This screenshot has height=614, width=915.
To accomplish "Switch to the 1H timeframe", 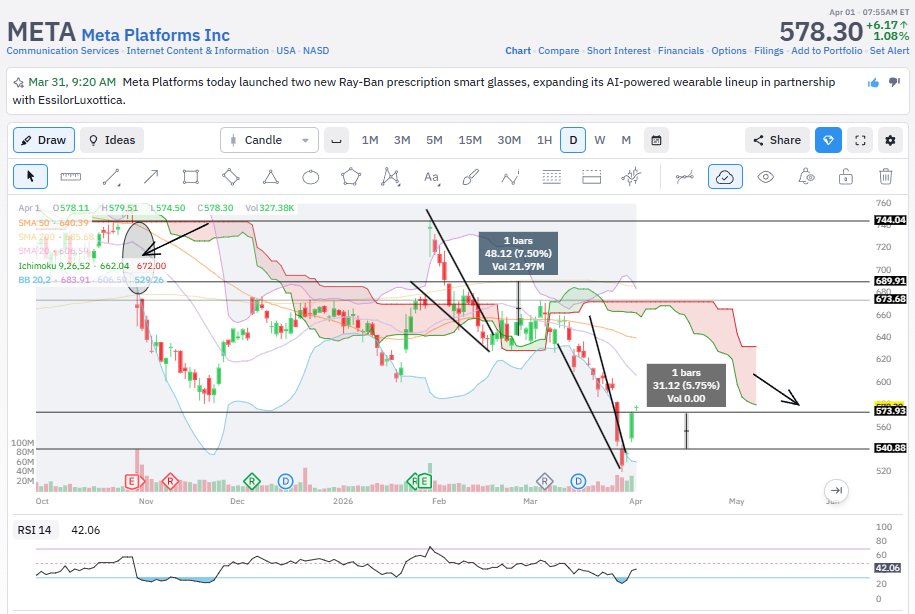I will (544, 140).
